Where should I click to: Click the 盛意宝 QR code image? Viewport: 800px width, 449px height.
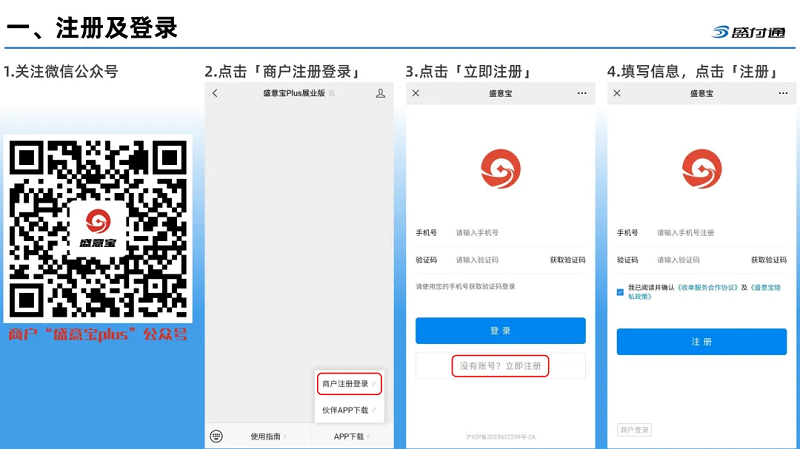click(98, 230)
